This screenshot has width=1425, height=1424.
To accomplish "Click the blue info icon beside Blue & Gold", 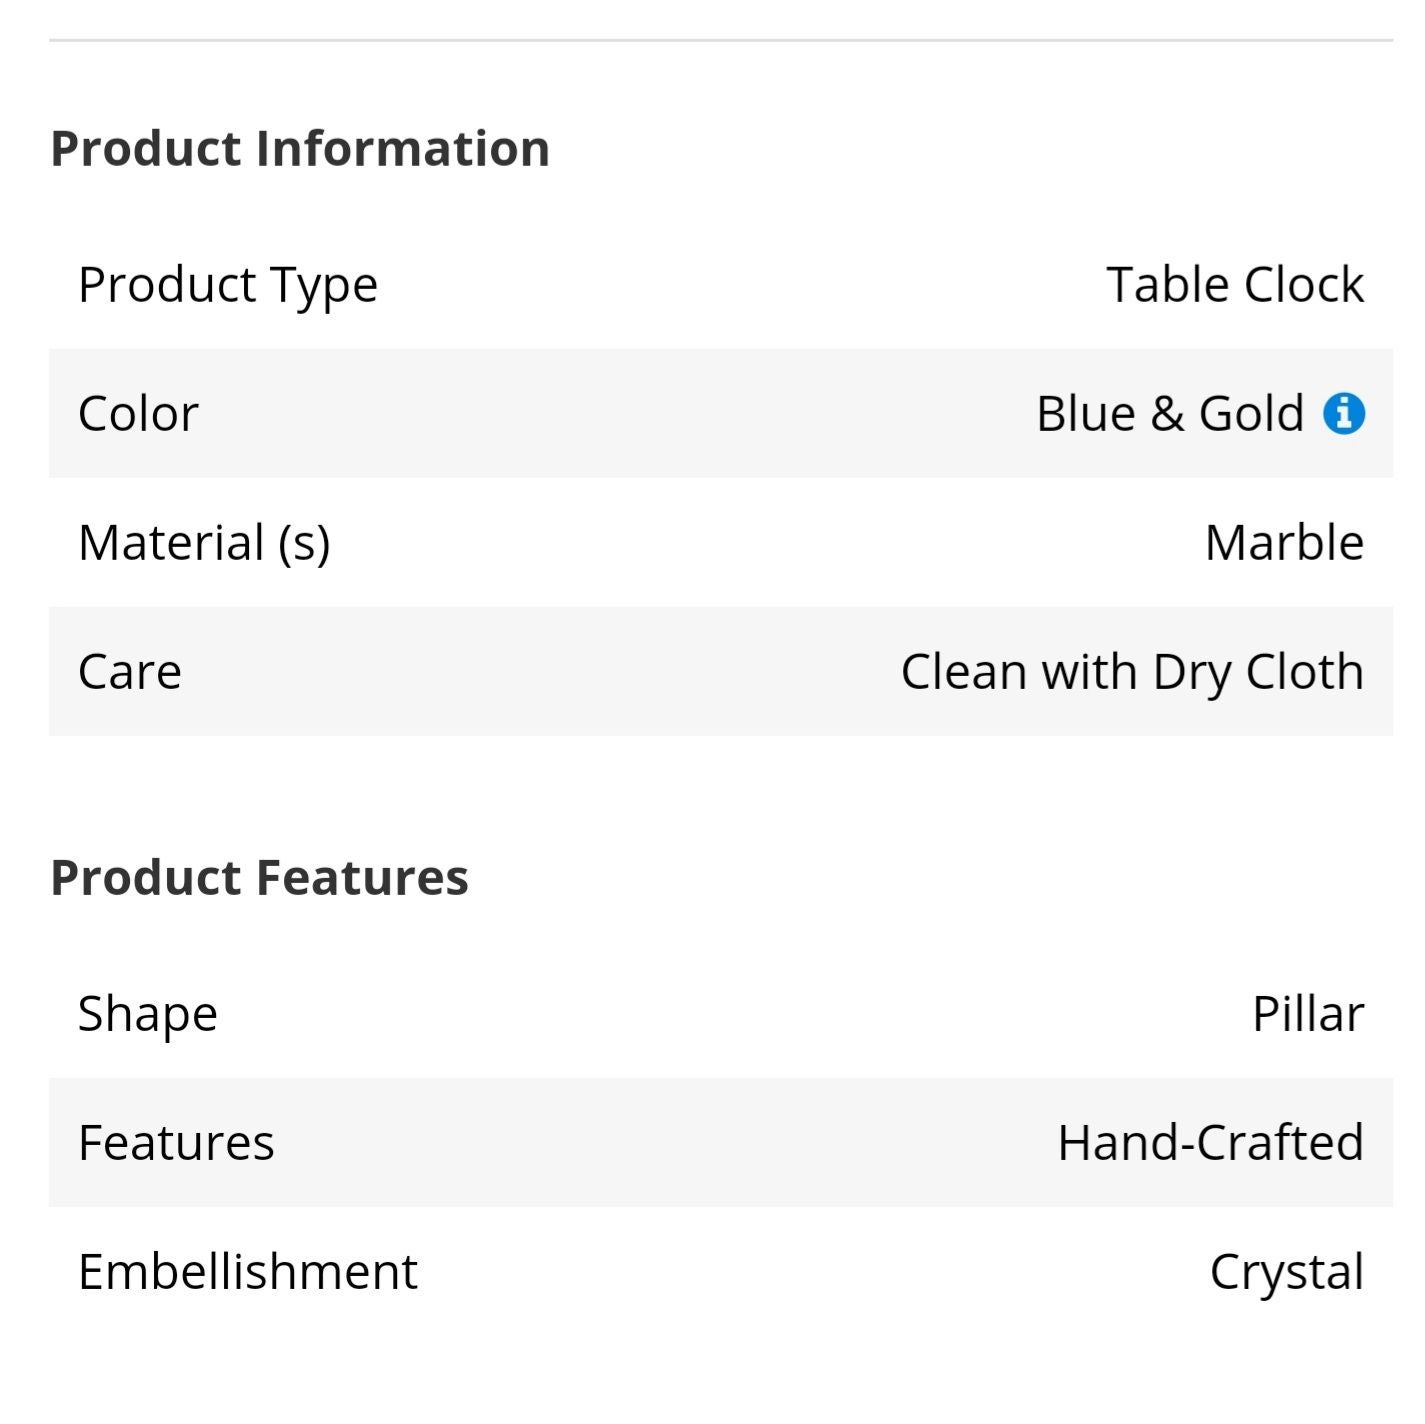I will point(1344,413).
